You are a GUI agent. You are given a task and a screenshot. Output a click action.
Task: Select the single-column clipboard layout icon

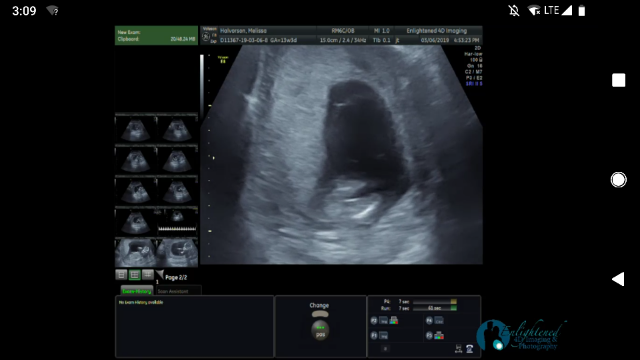(x=121, y=275)
